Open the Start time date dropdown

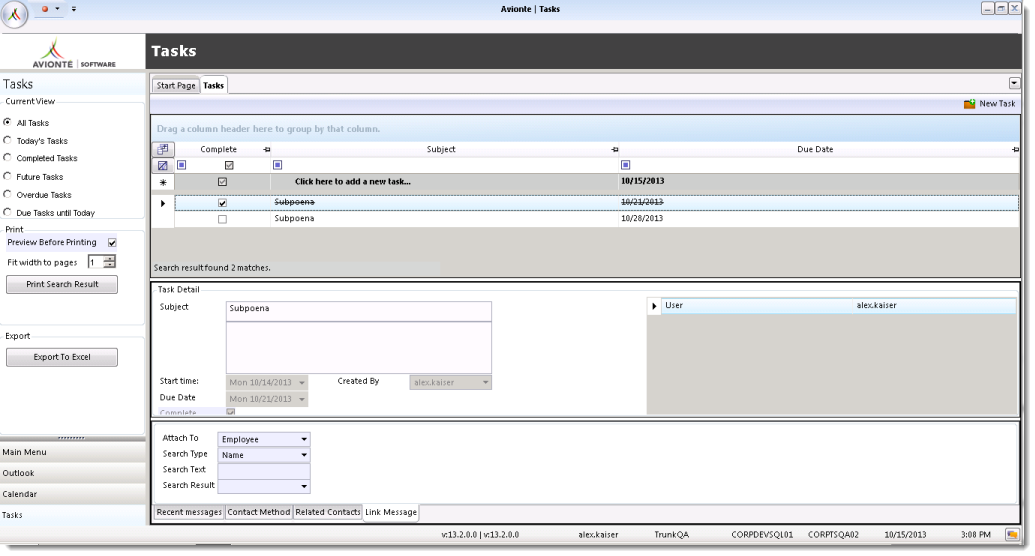302,382
